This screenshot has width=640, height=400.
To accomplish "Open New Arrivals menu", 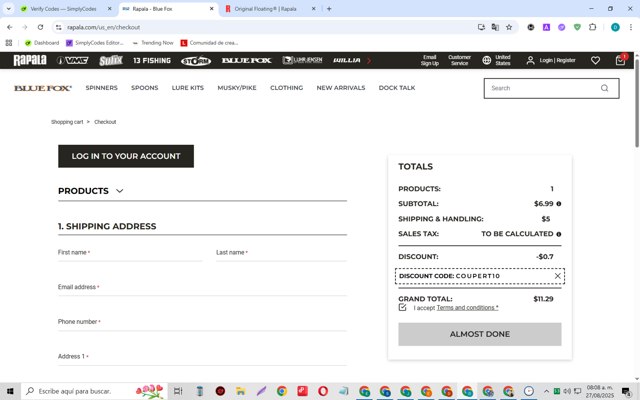I will coord(341,88).
